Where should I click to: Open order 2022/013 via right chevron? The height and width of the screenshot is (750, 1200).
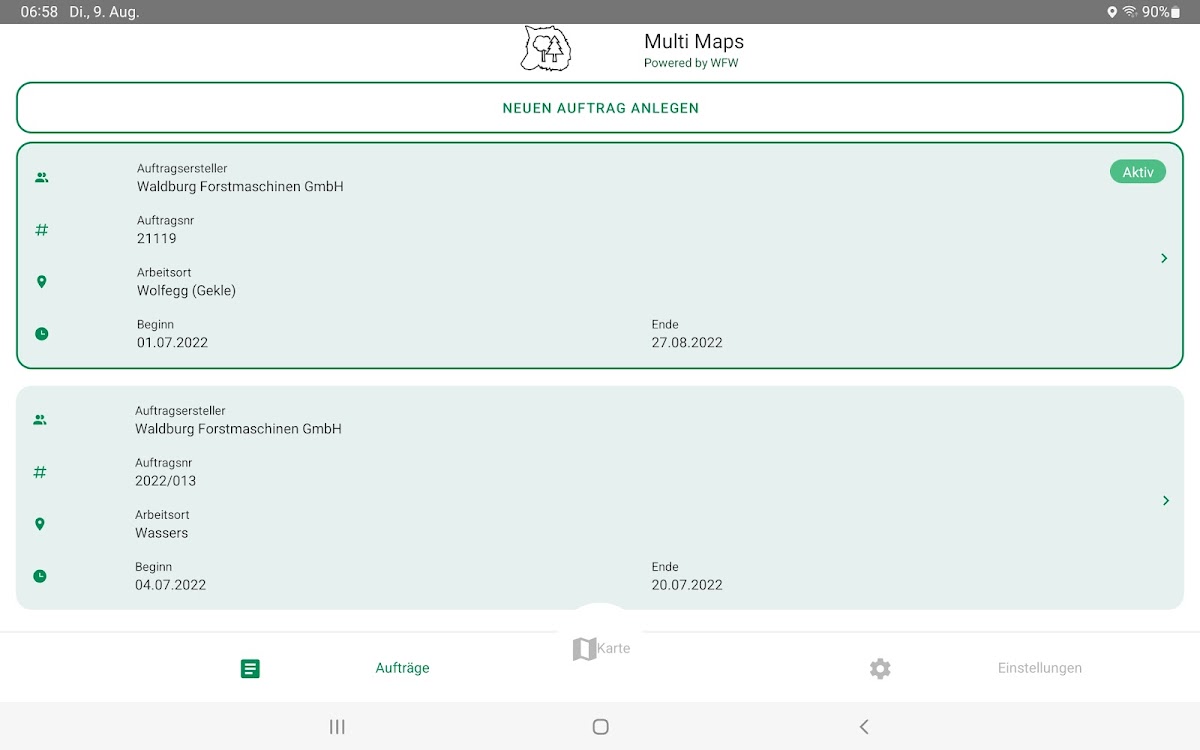click(1165, 500)
